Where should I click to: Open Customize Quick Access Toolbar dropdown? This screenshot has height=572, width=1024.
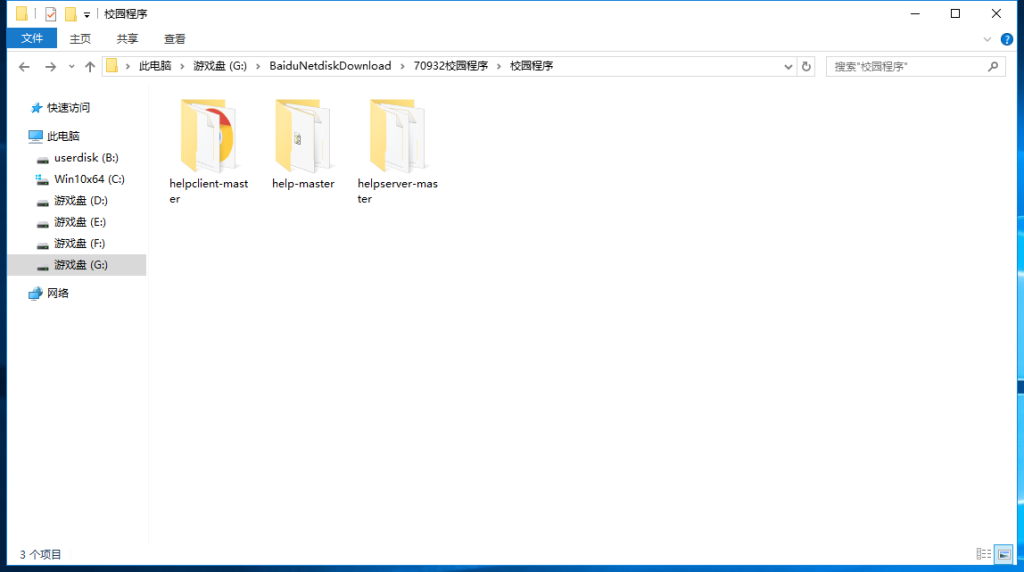pos(86,14)
